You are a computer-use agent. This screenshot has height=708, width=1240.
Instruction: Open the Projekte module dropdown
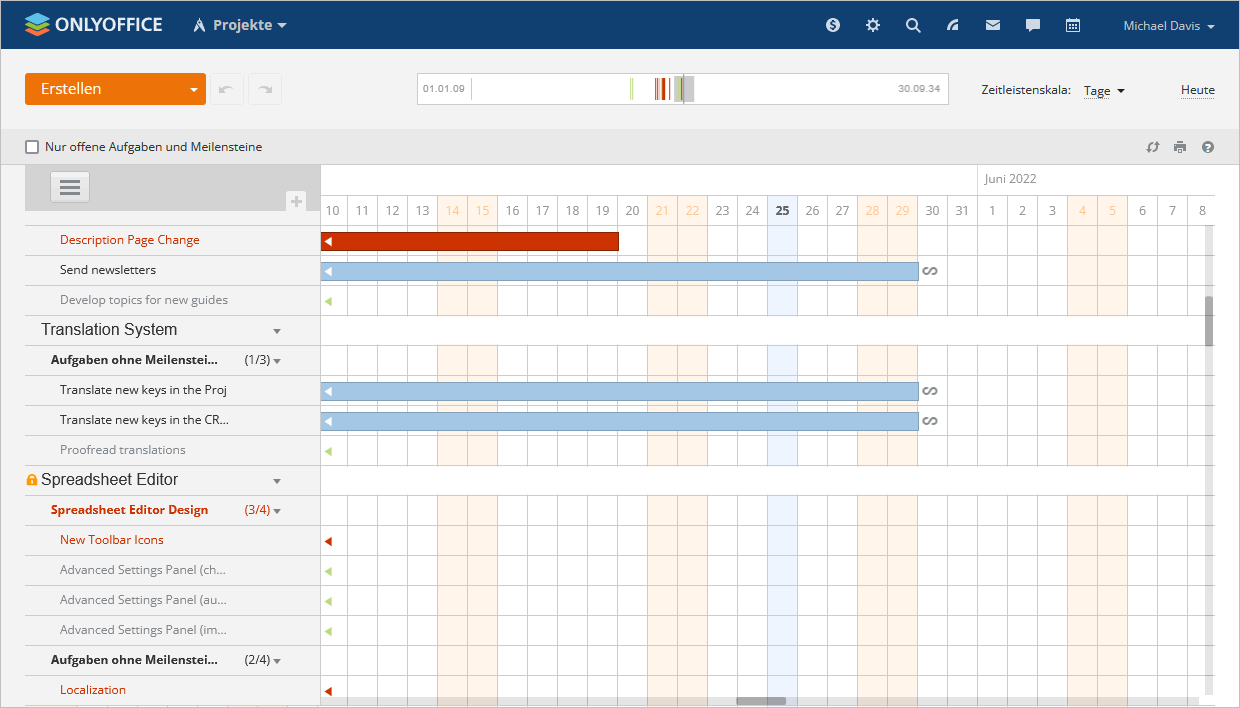coord(240,25)
